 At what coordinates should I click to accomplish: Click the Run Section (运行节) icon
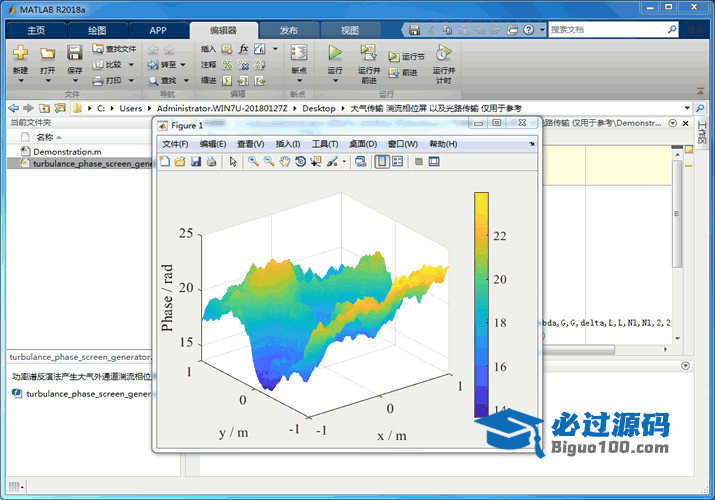click(x=394, y=57)
